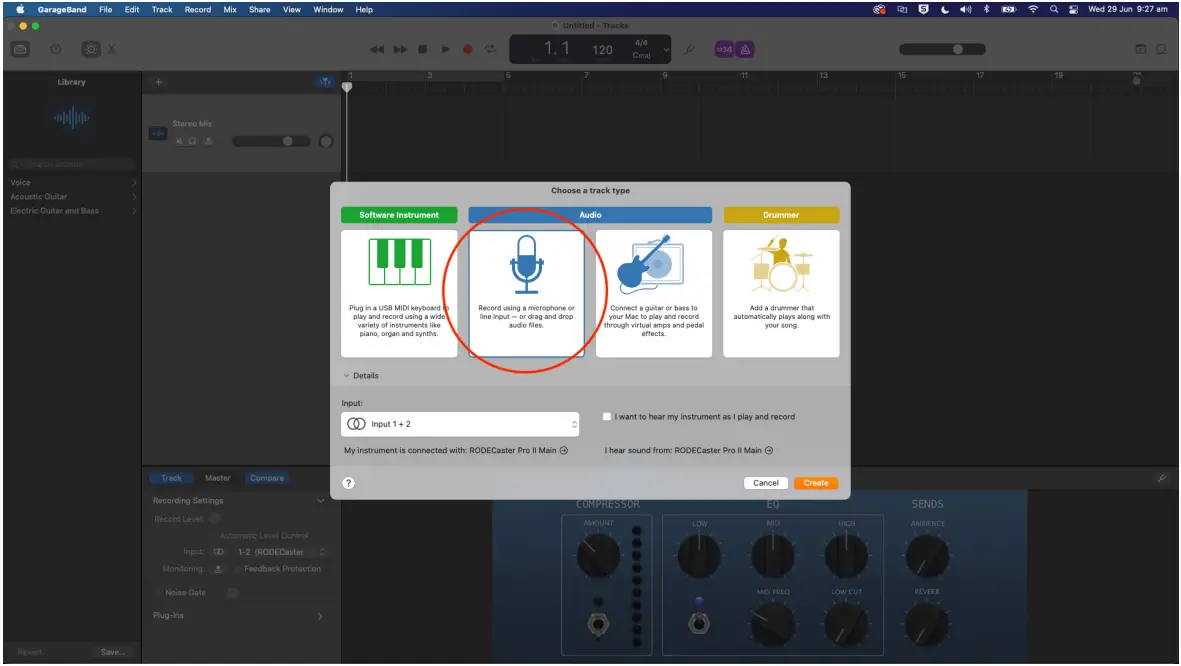Viewport: 1181px width, 666px height.
Task: Enable count-in with the 1234 icon
Action: 723,48
